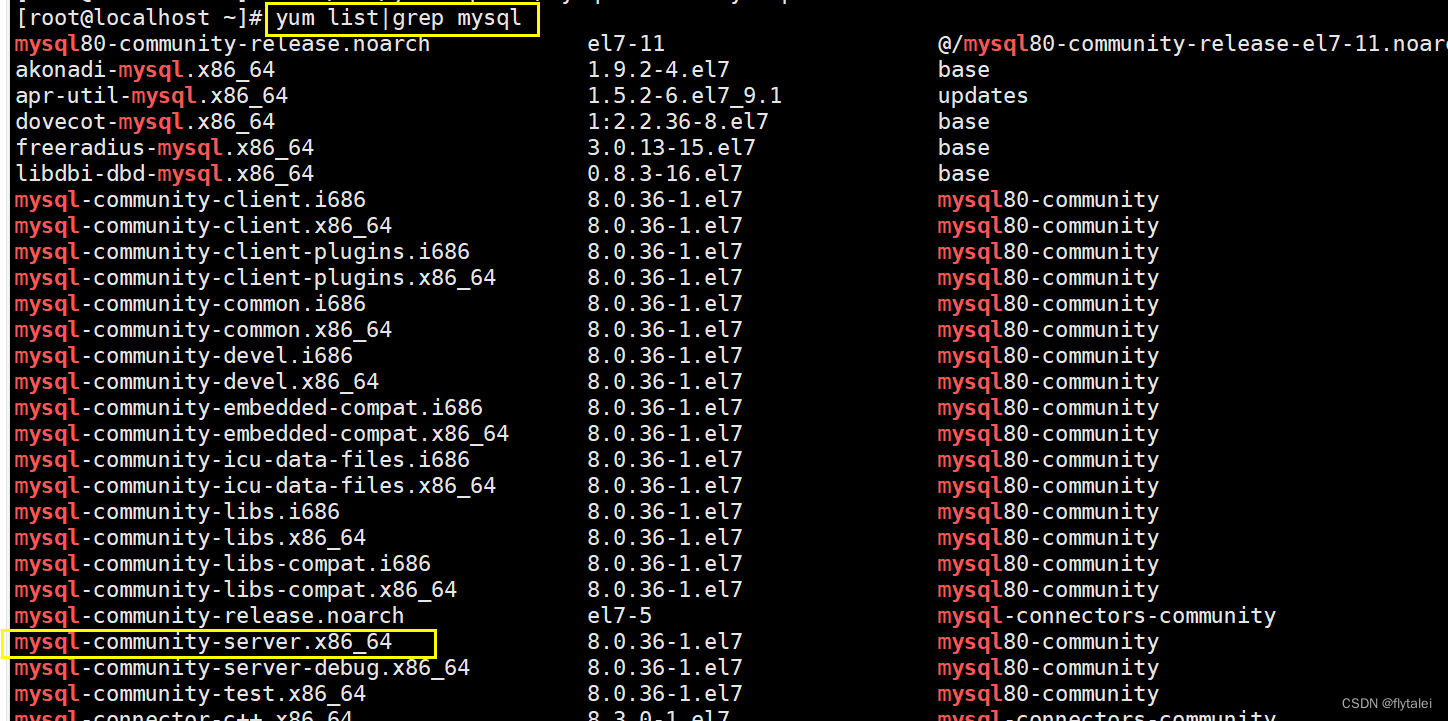Screen dimensions: 1448x721
Task: Highlight "mysql-community-embedded-compat.x86_64" package name
Action: (262, 434)
